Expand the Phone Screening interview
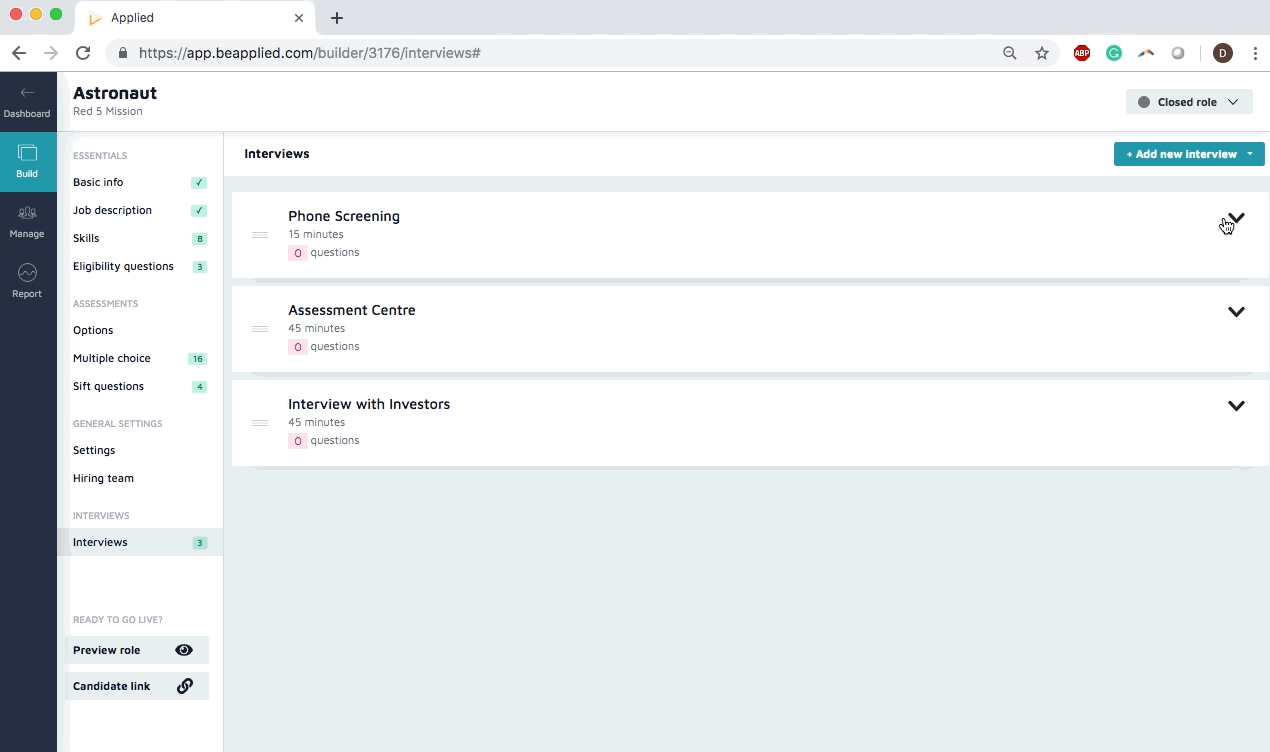 coord(1236,218)
